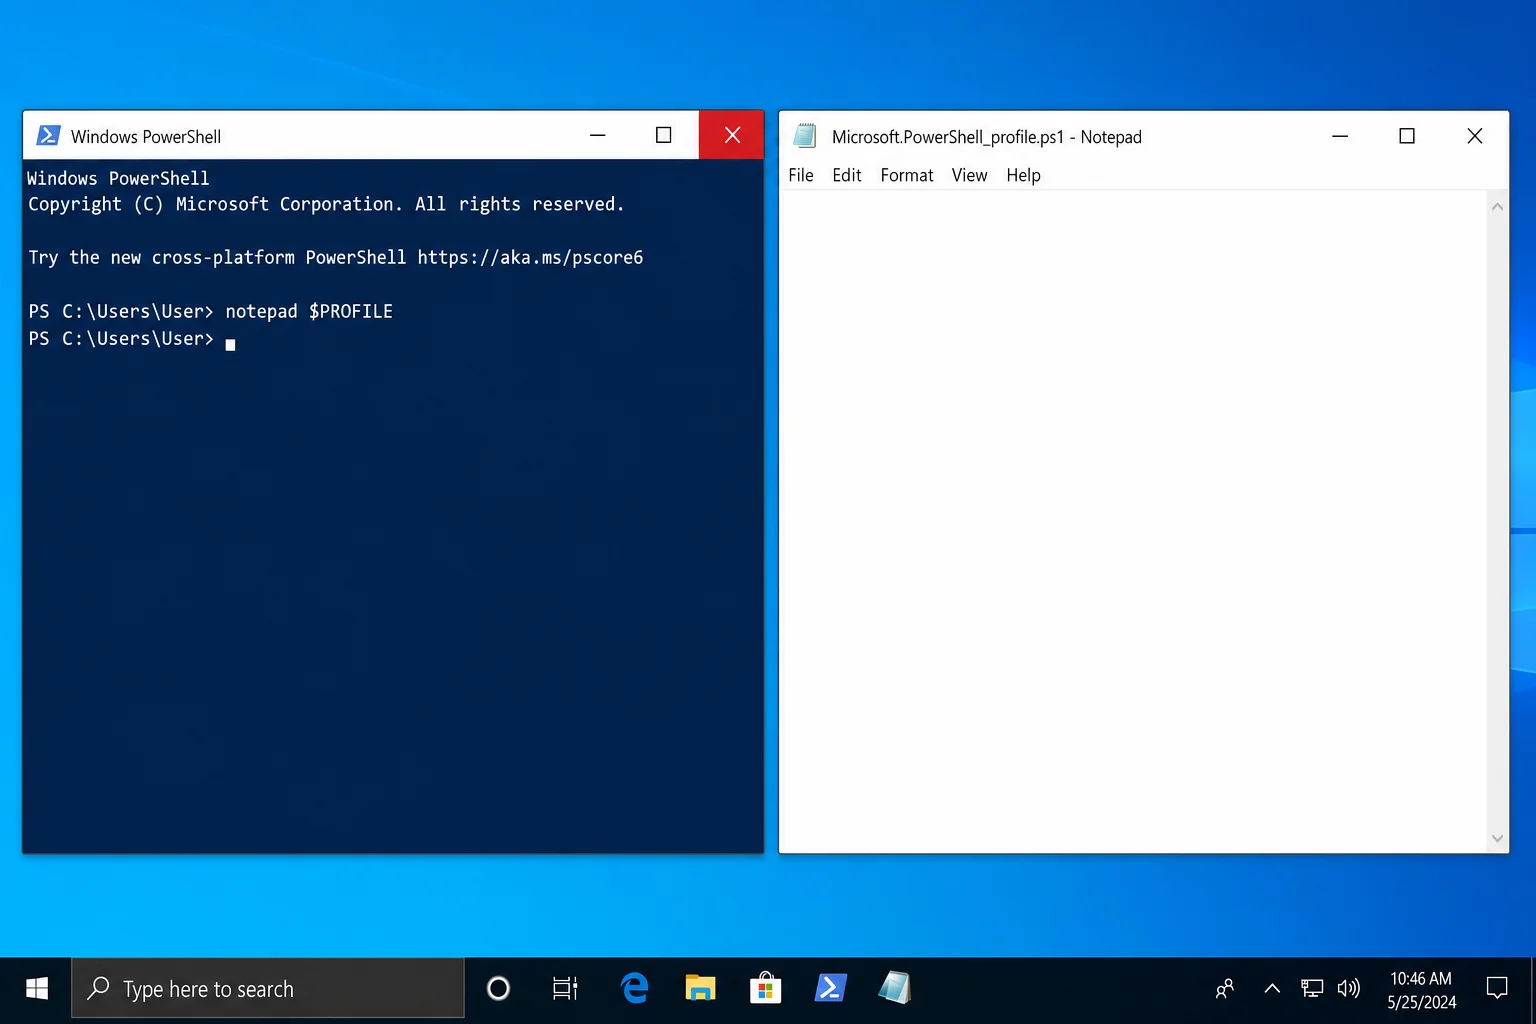Image resolution: width=1536 pixels, height=1024 pixels.
Task: Switch to Notepad via the taskbar icon
Action: [895, 989]
